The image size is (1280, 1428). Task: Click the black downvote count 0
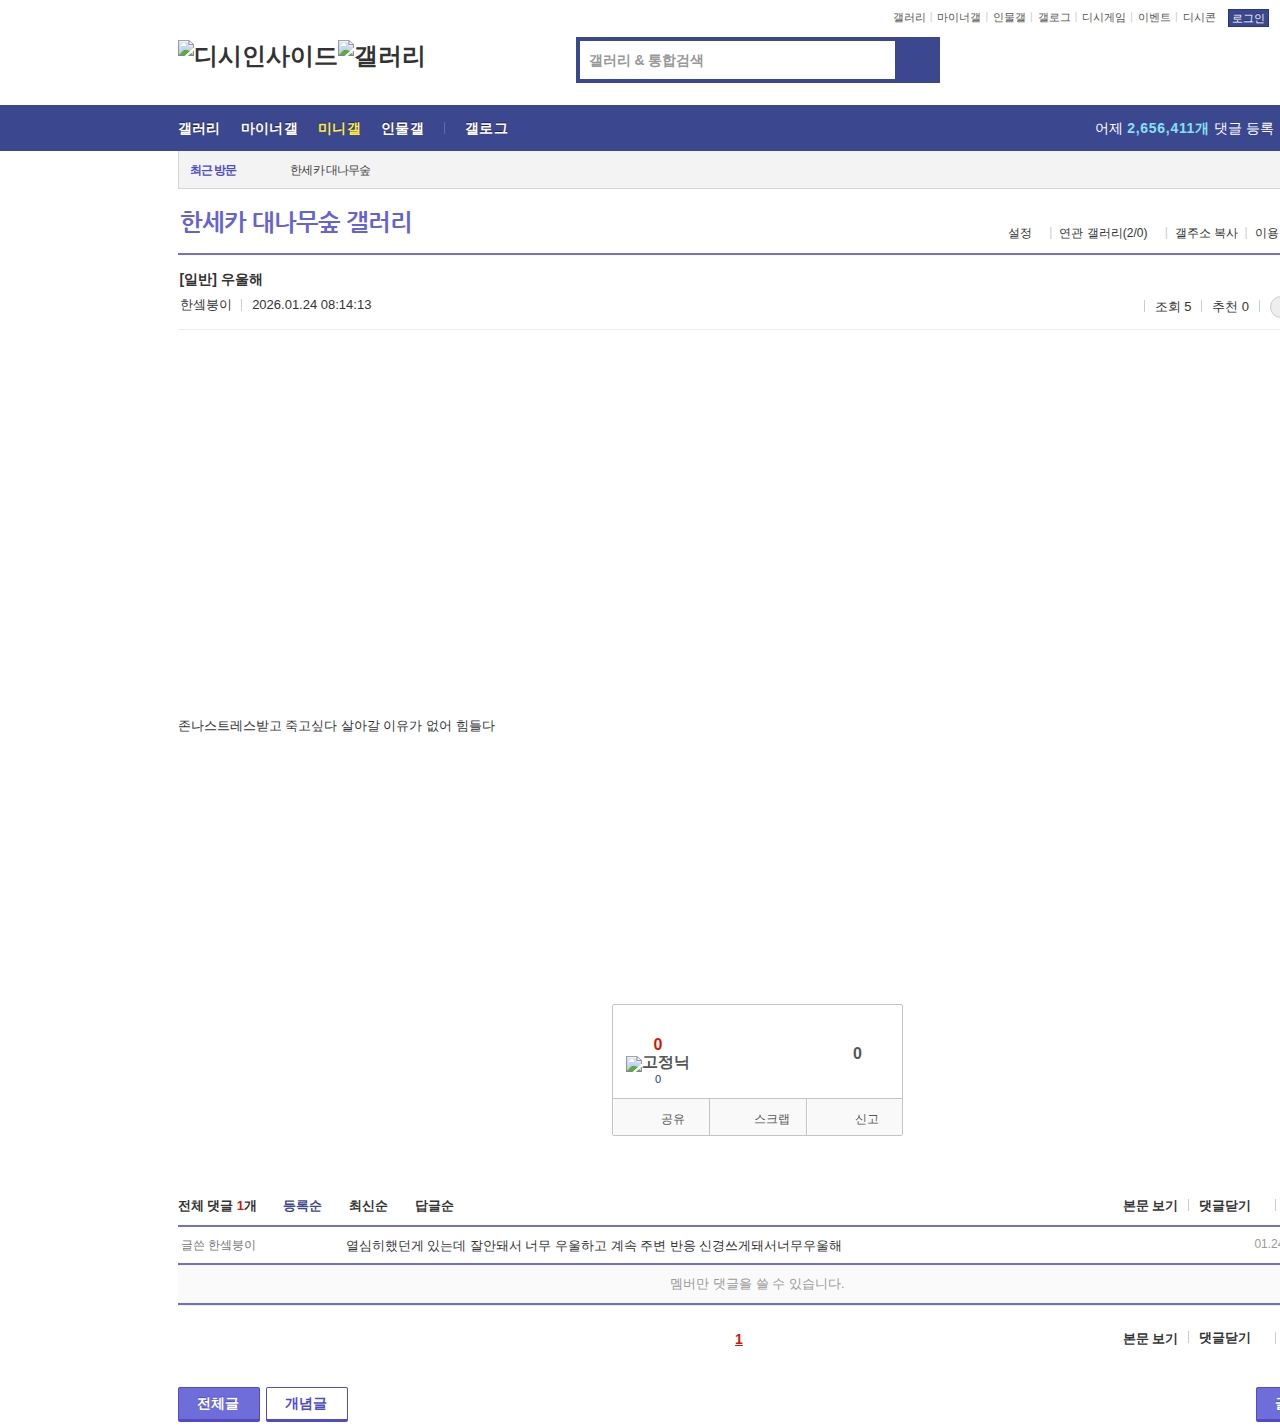857,1054
